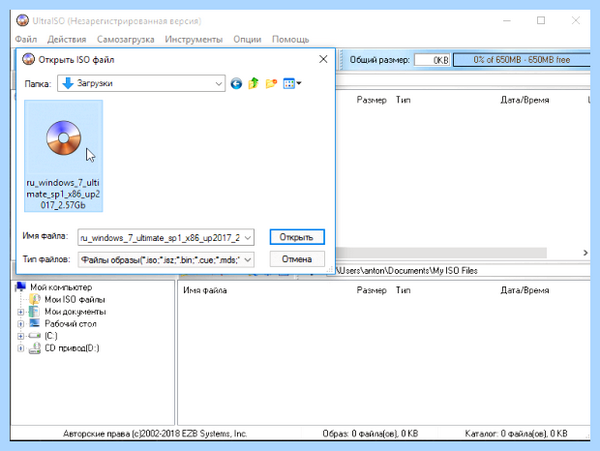This screenshot has width=600, height=451.
Task: Open the Действия menu
Action: (x=67, y=39)
